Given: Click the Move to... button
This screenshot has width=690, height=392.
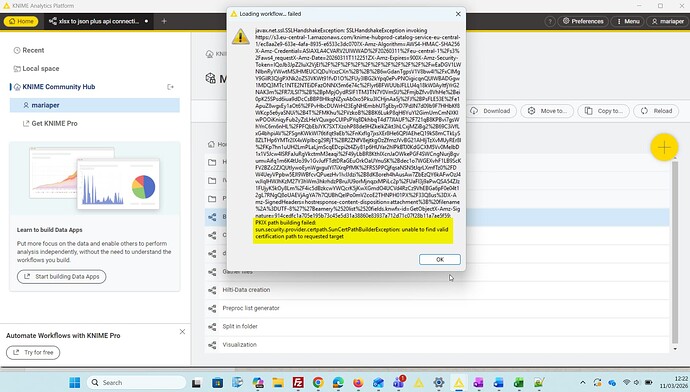Looking at the screenshot, I should [x=547, y=111].
